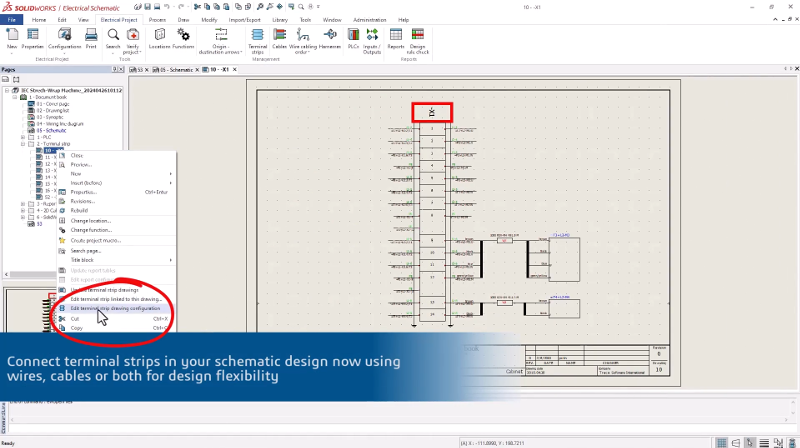Switch to the Process ribbon tab
Screen dimensions: 800x448
click(158, 19)
